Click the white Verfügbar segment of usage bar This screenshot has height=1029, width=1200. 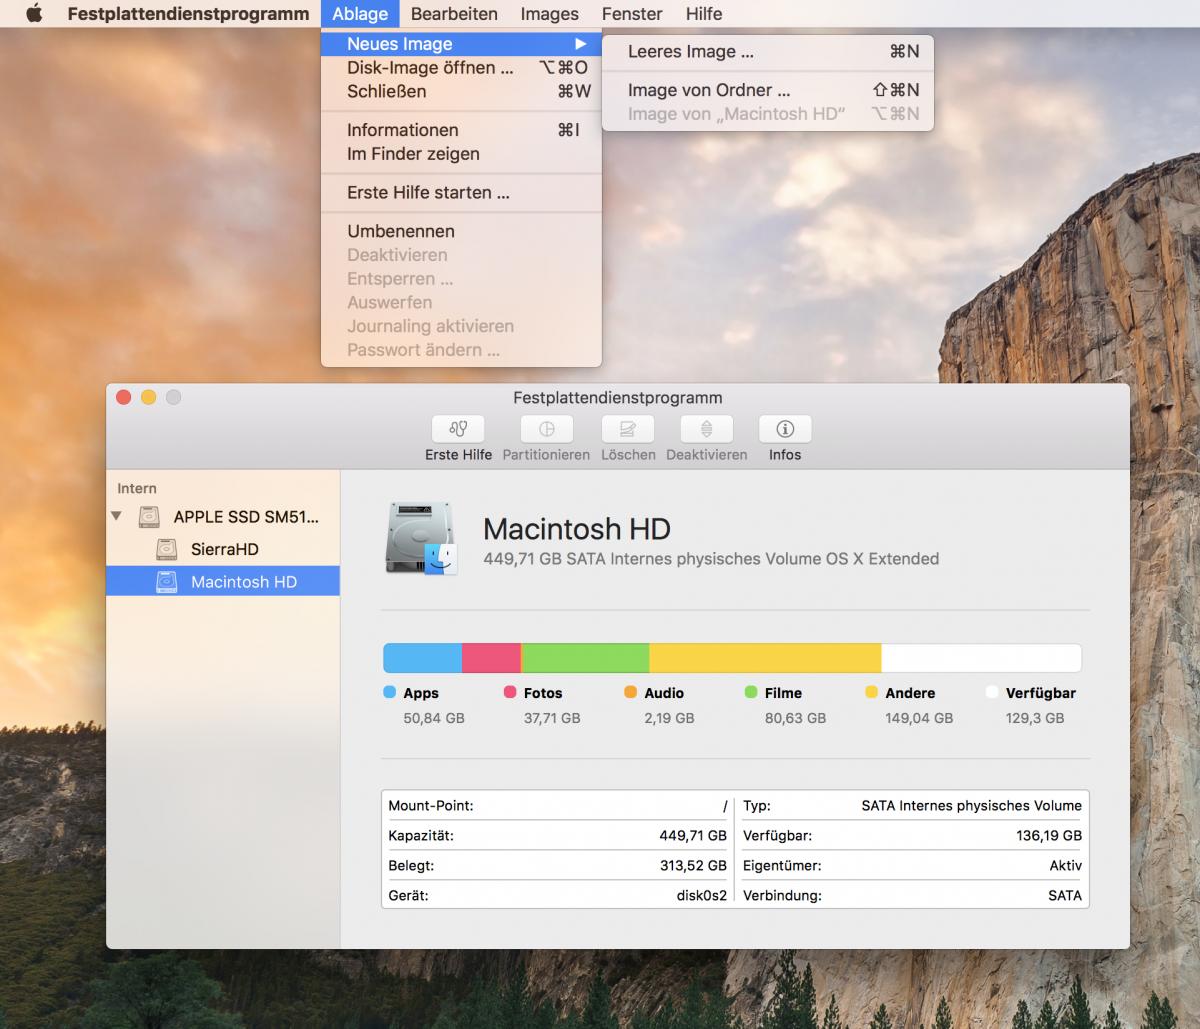point(981,658)
